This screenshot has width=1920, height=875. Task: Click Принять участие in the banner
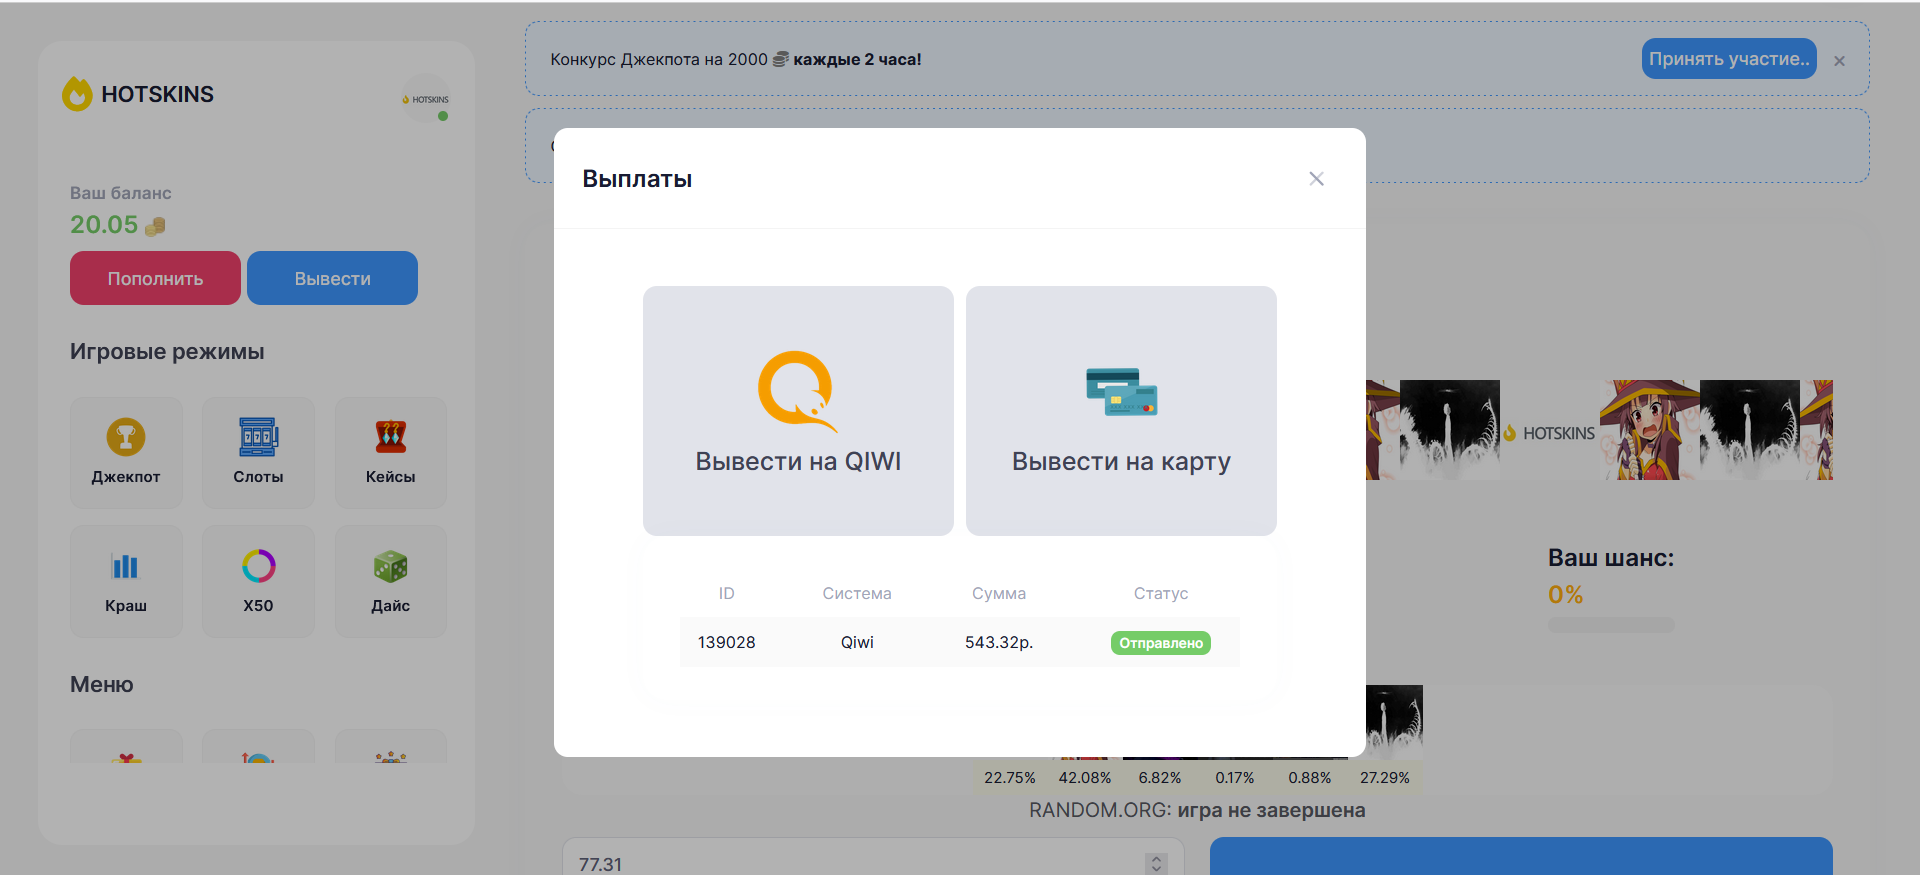click(x=1729, y=59)
